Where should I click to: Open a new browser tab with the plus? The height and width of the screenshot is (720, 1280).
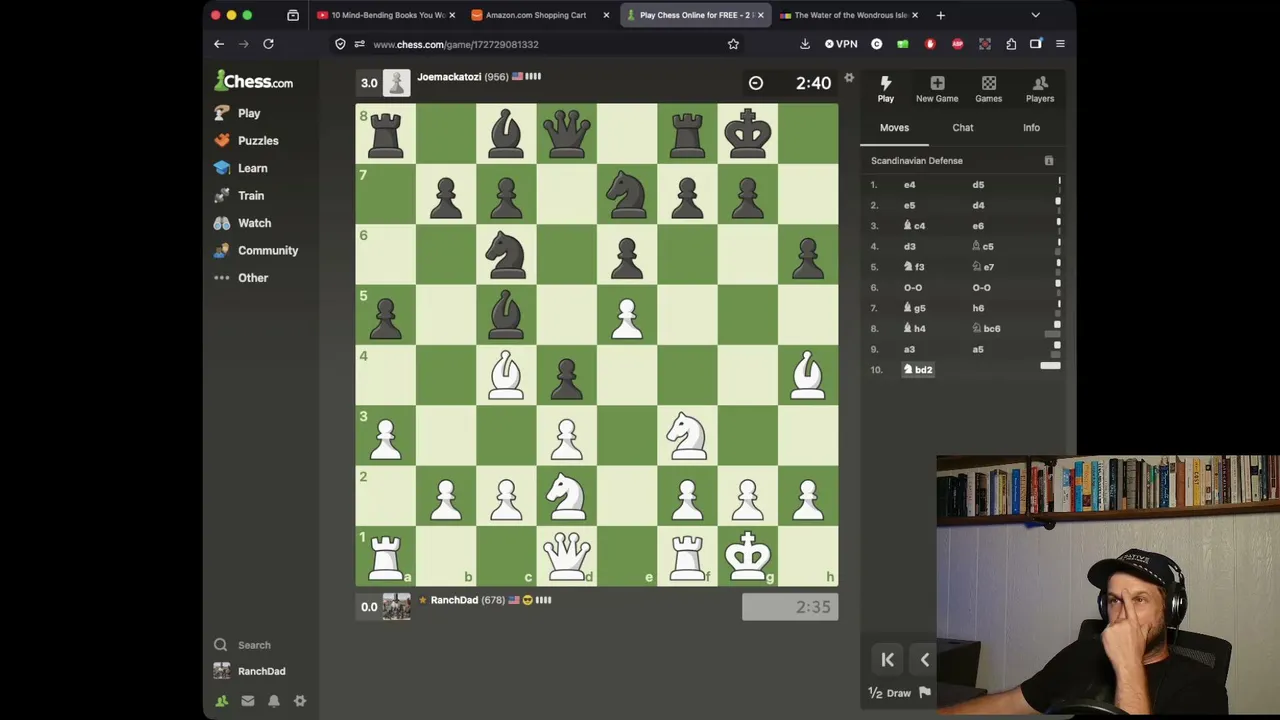coord(940,15)
